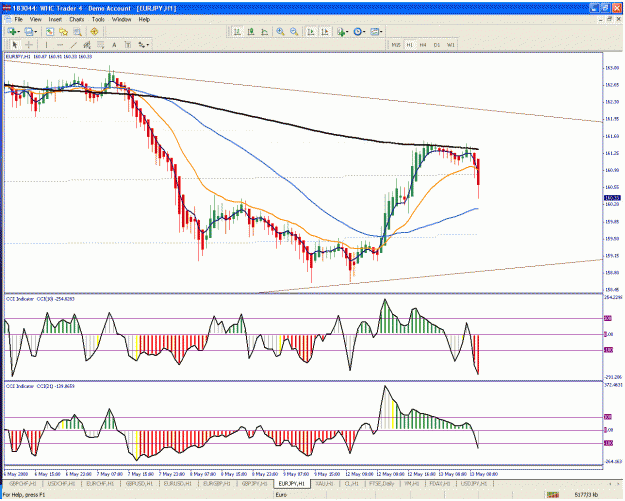Open a new chart with the green plus icon

tap(12, 31)
